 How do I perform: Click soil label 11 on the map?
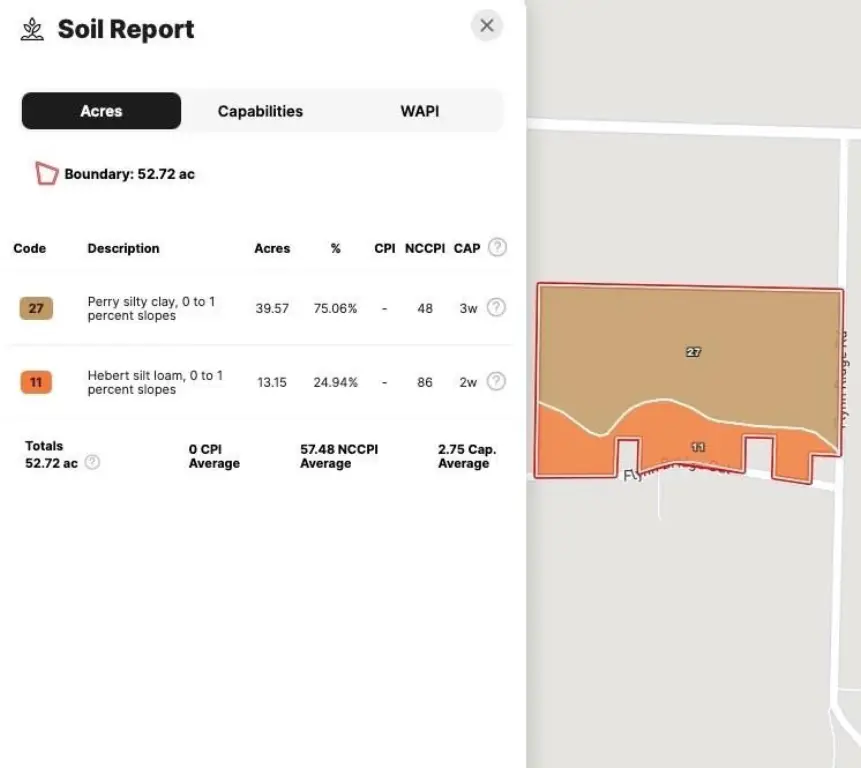coord(698,447)
